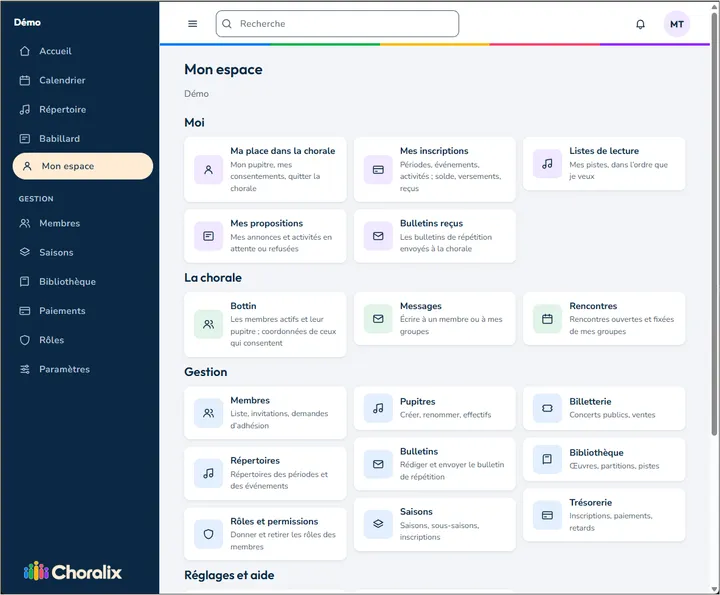Click 'Œuvres, partitions, pistes' description text
720x595 pixels.
point(614,466)
